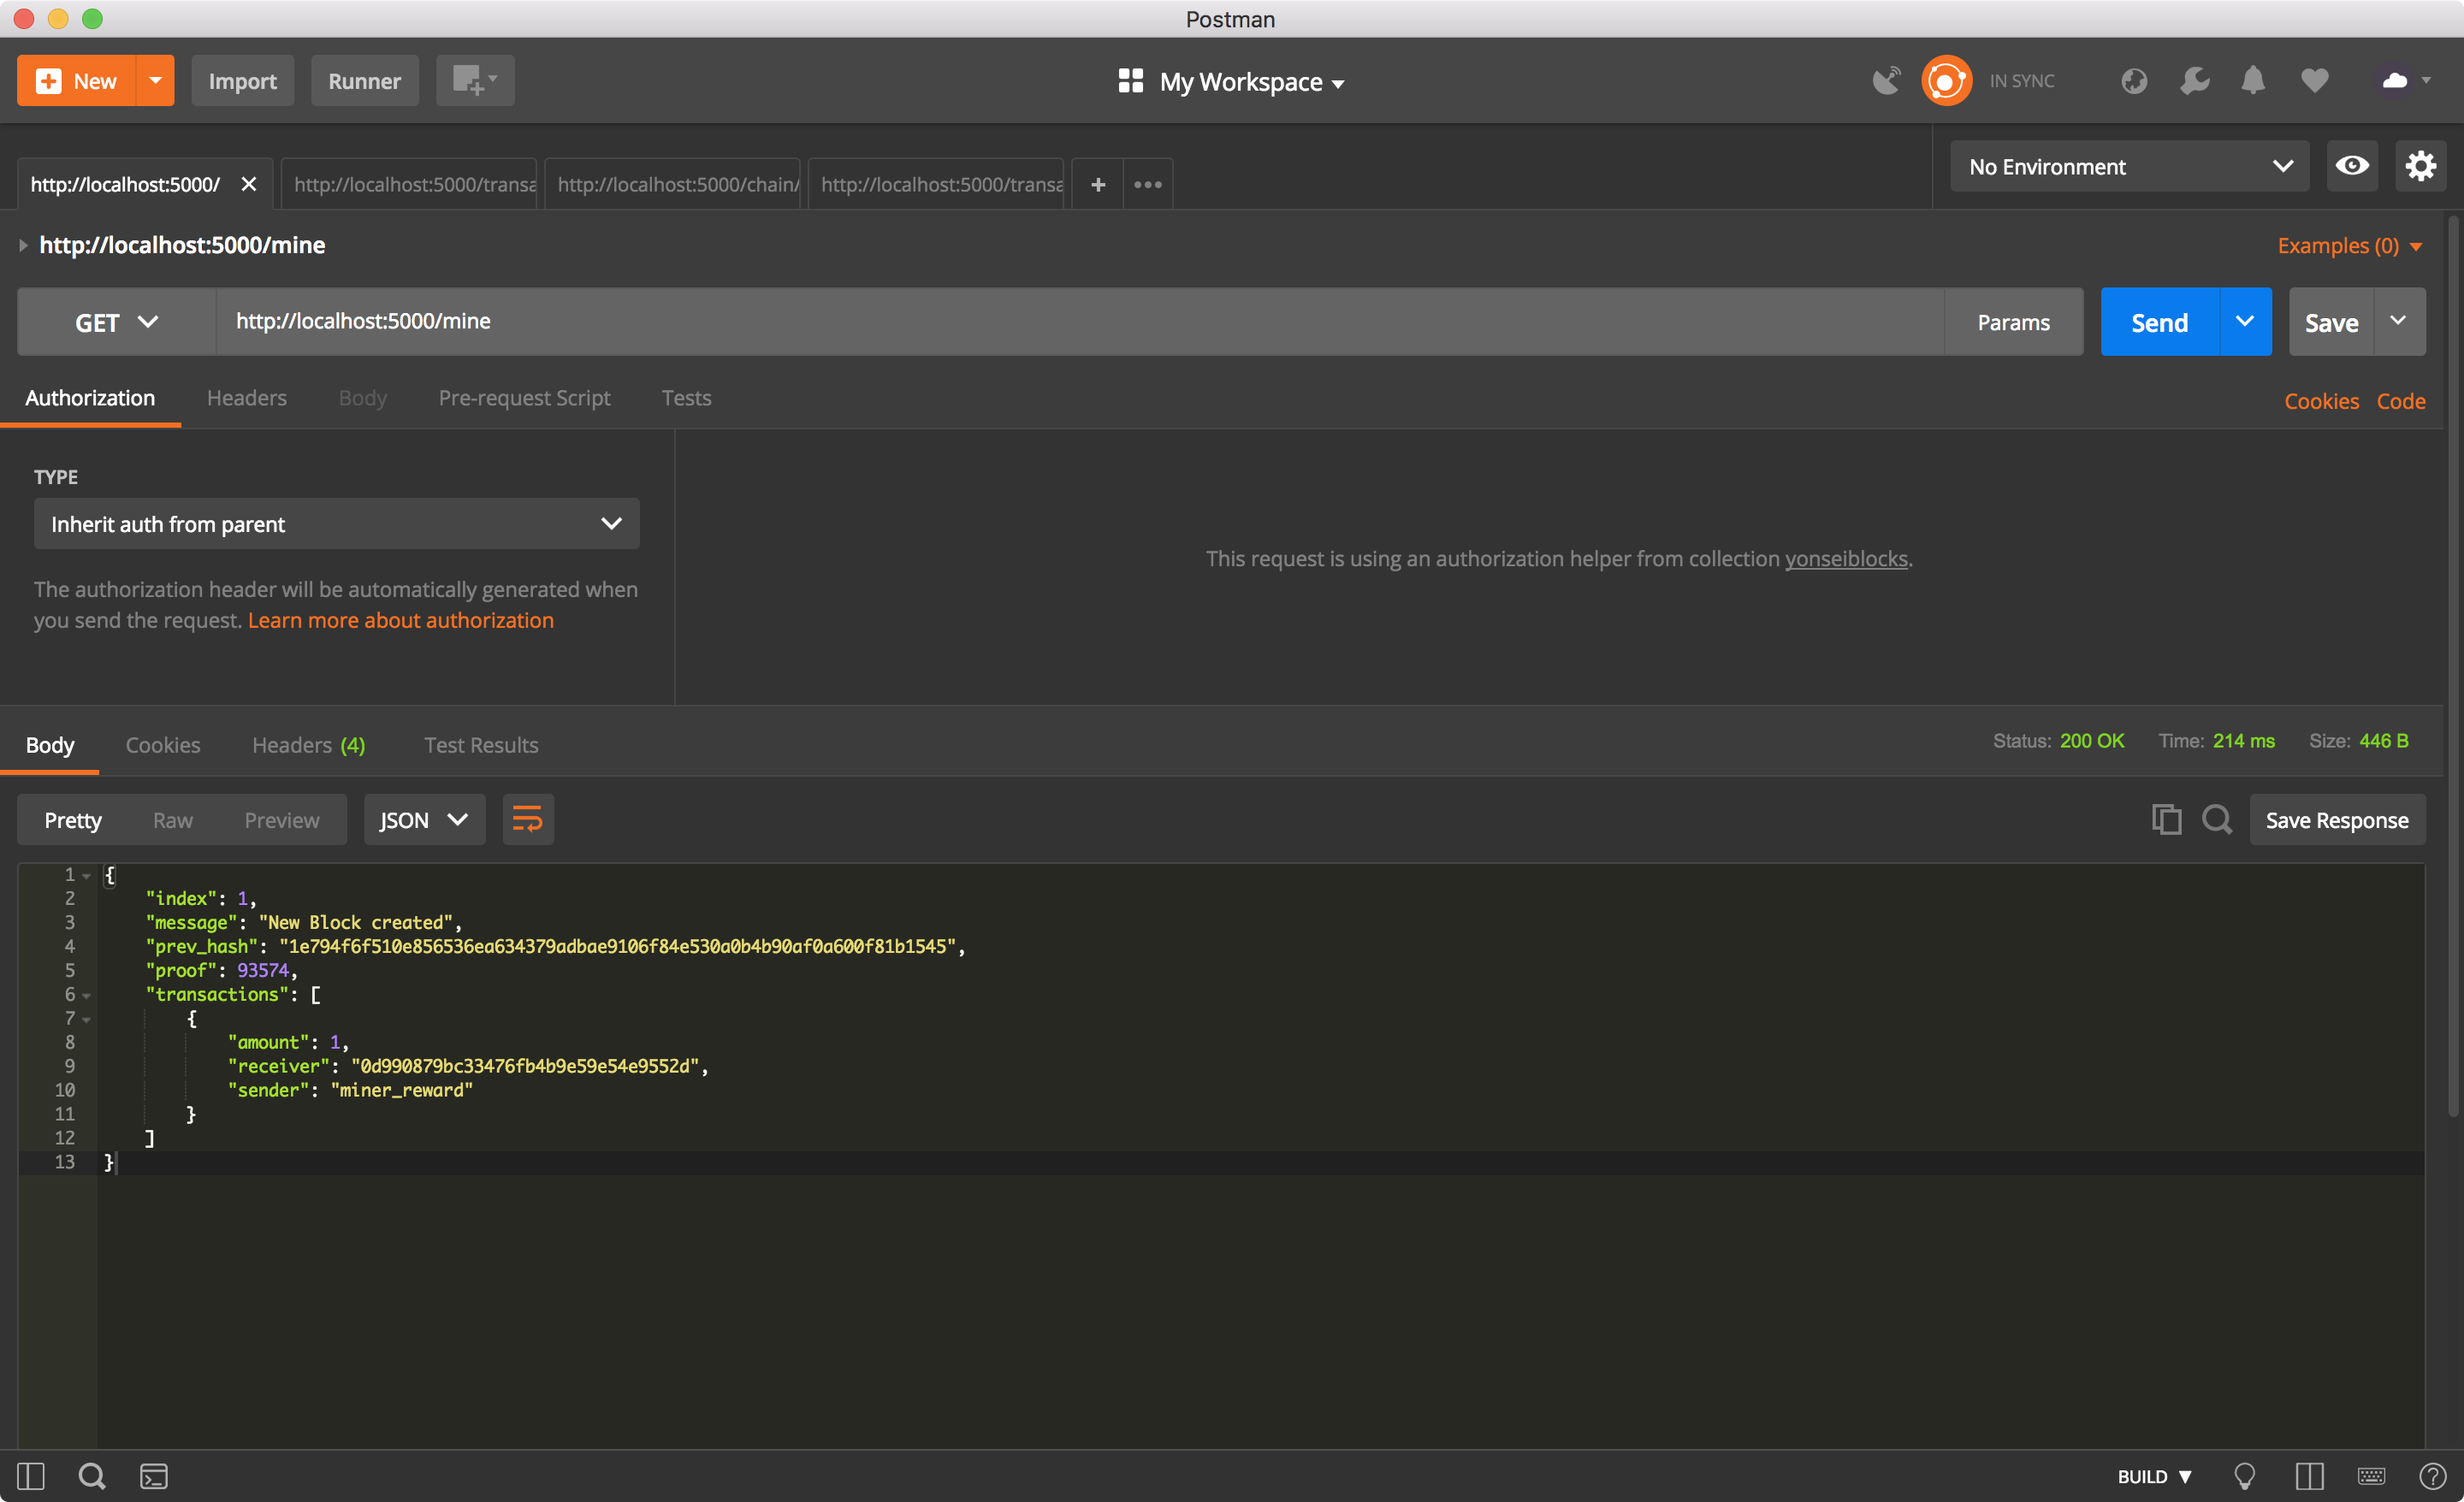Switch to Preview view
The image size is (2464, 1502).
click(282, 820)
